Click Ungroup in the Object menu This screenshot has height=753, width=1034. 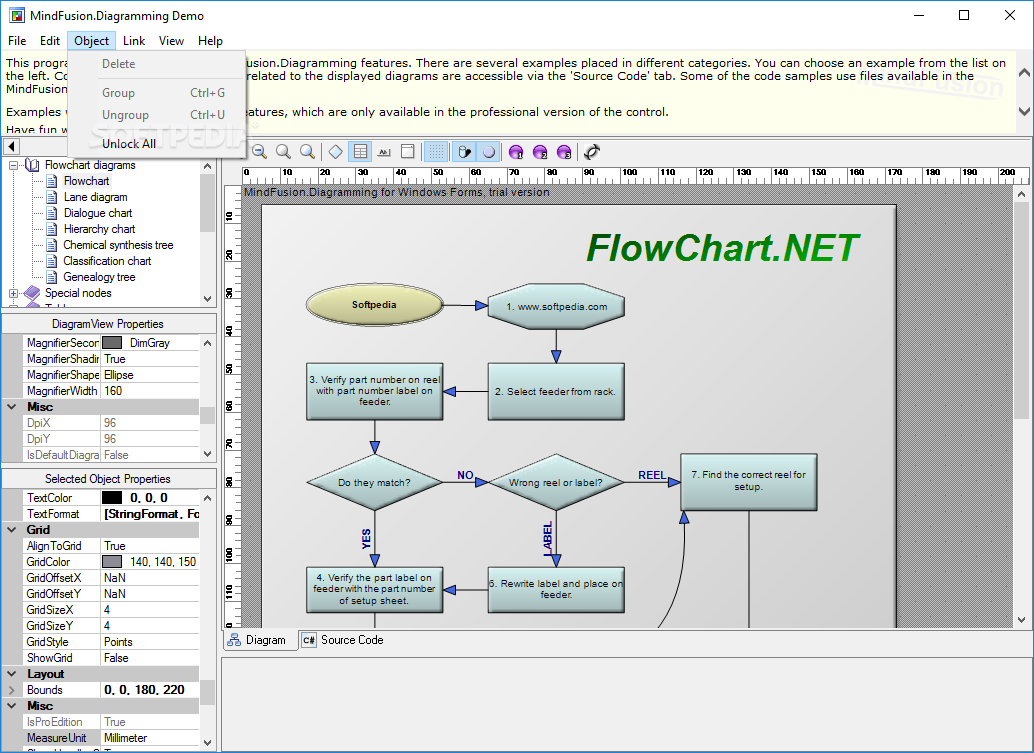pyautogui.click(x=158, y=115)
